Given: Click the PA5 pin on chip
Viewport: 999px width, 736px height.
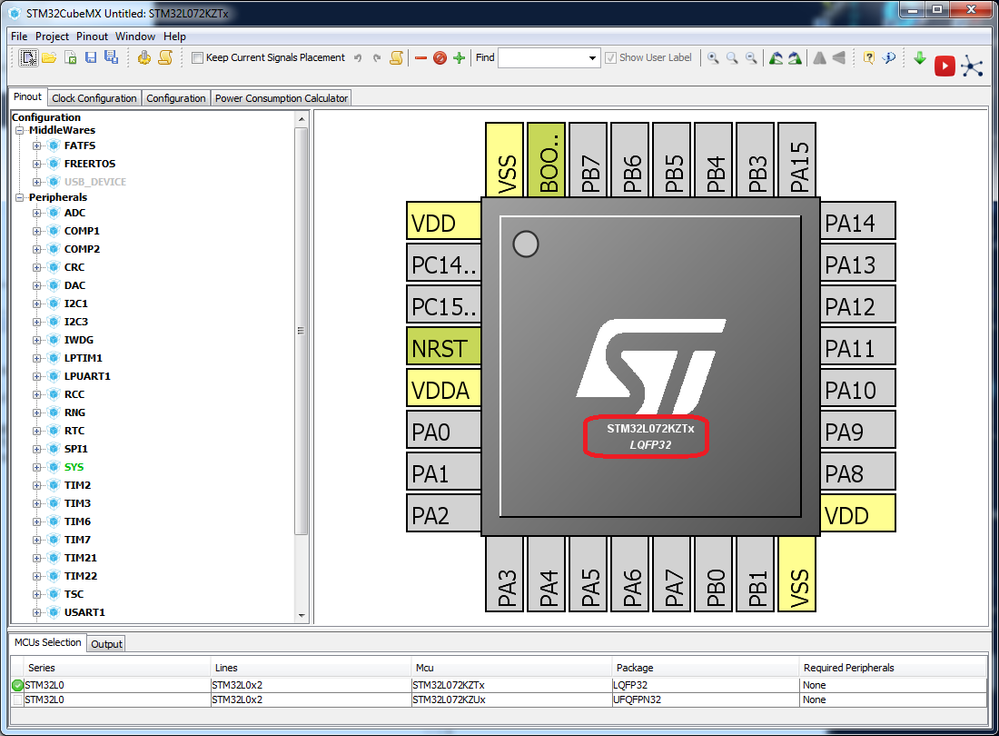Looking at the screenshot, I should [x=589, y=574].
